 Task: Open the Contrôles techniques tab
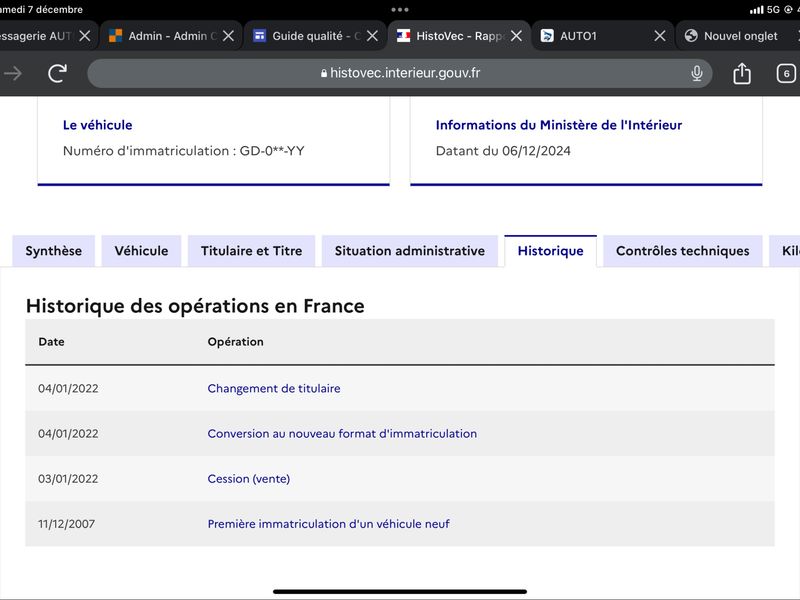[683, 251]
